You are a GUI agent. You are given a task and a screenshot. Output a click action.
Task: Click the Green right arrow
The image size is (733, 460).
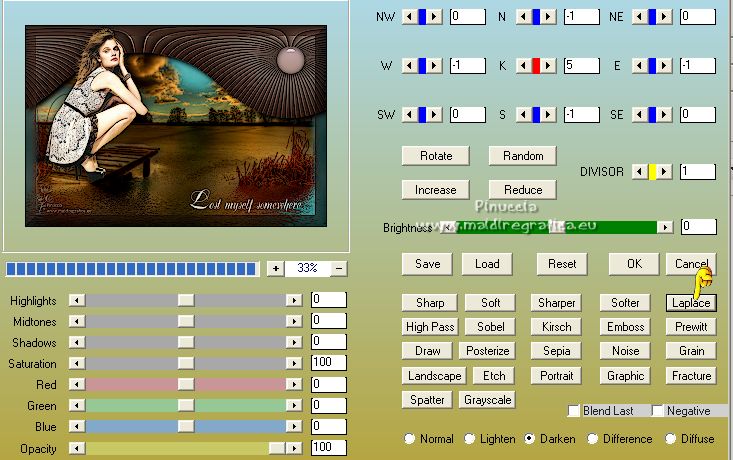(294, 405)
